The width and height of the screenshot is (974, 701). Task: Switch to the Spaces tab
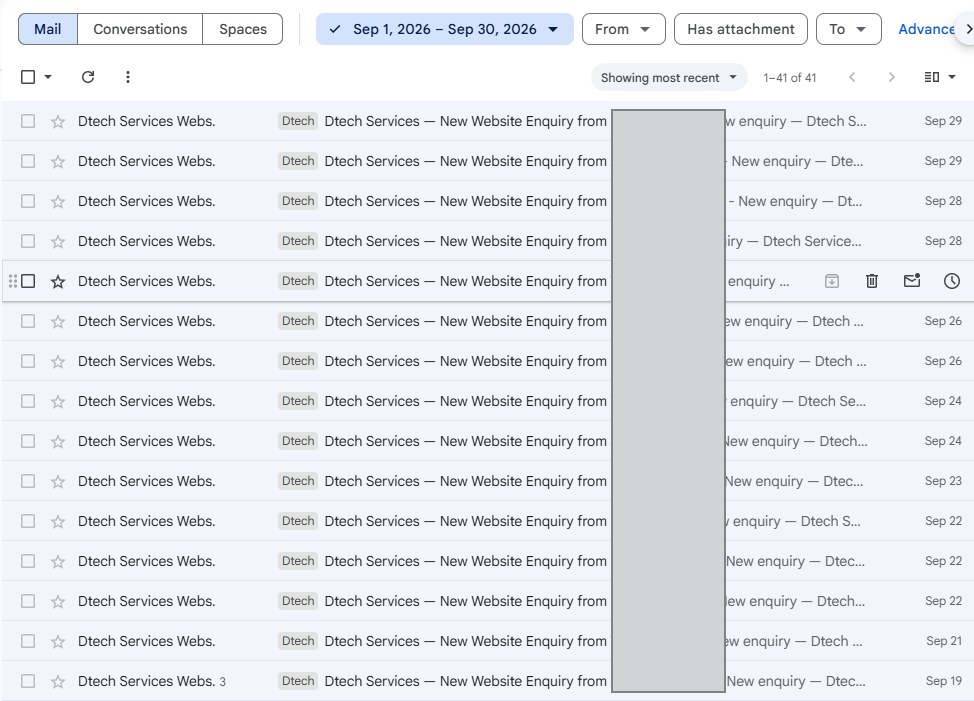243,29
